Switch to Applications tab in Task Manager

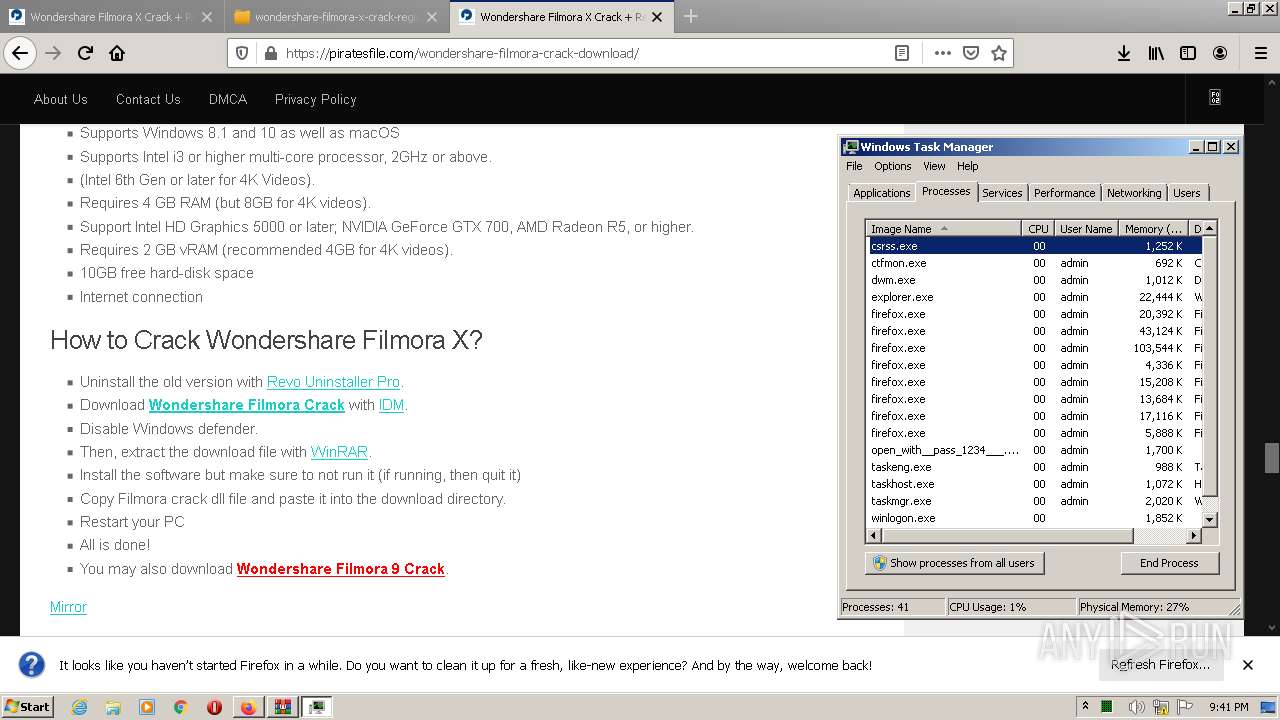coord(881,193)
